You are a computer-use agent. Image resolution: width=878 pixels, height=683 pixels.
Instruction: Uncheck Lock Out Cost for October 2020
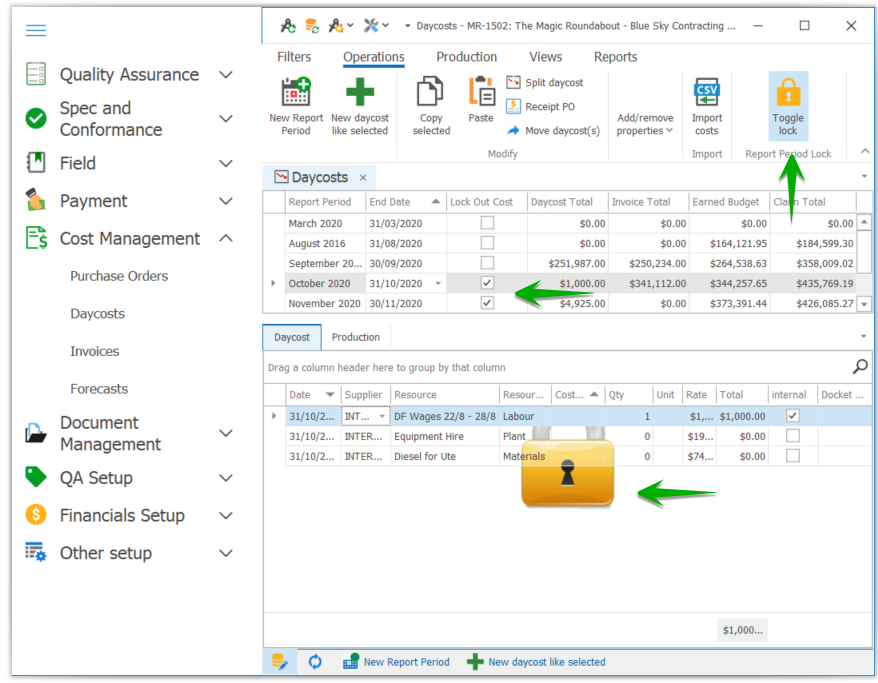coord(487,283)
